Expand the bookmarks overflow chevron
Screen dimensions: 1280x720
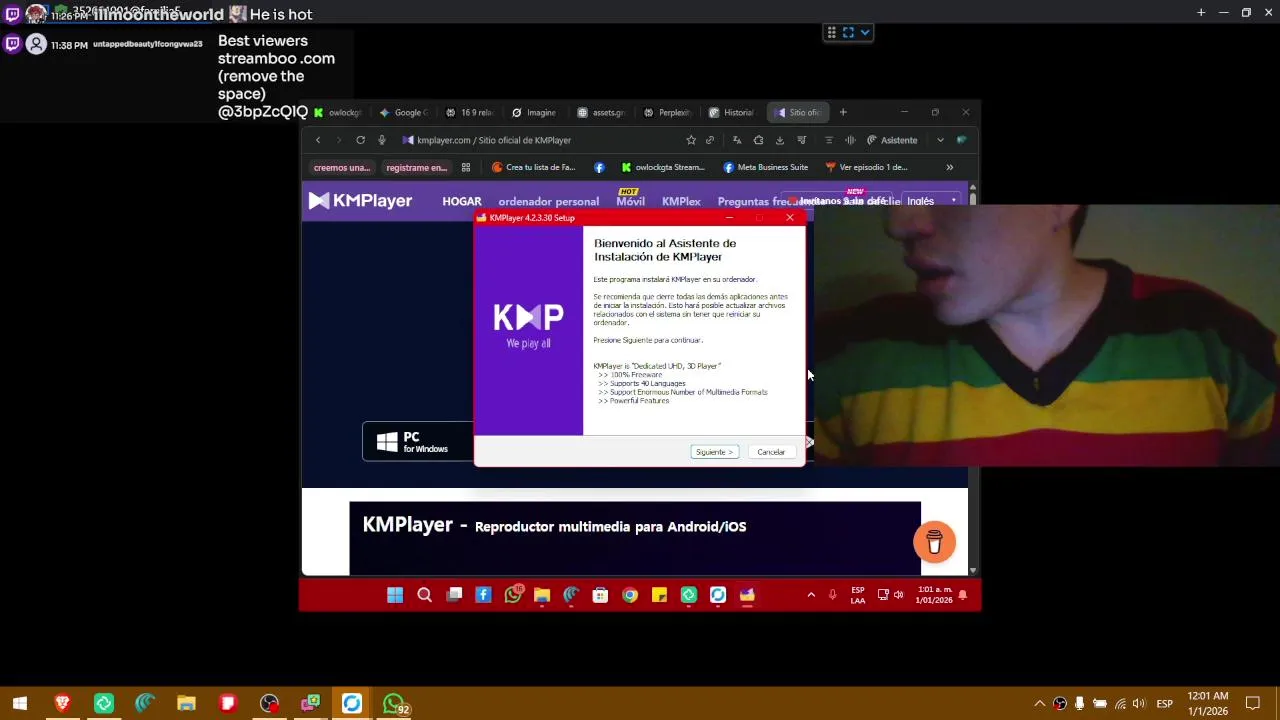pyautogui.click(x=949, y=168)
